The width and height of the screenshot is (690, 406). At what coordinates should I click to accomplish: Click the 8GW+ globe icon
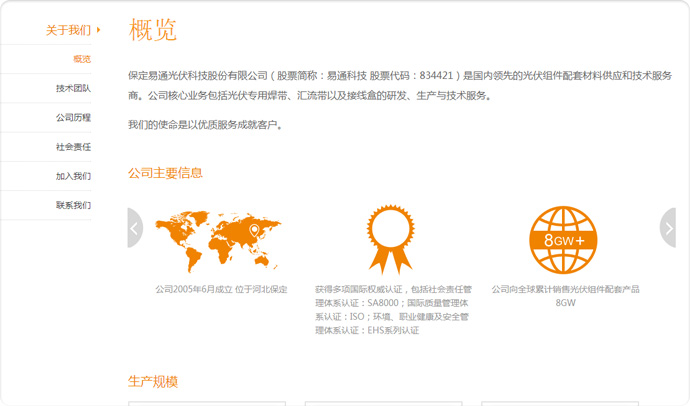tap(563, 240)
